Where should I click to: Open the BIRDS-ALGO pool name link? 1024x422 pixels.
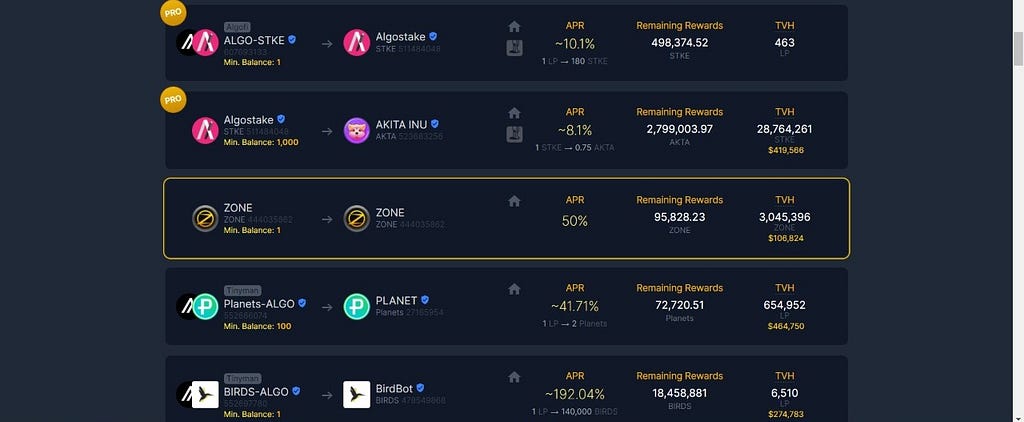point(256,392)
